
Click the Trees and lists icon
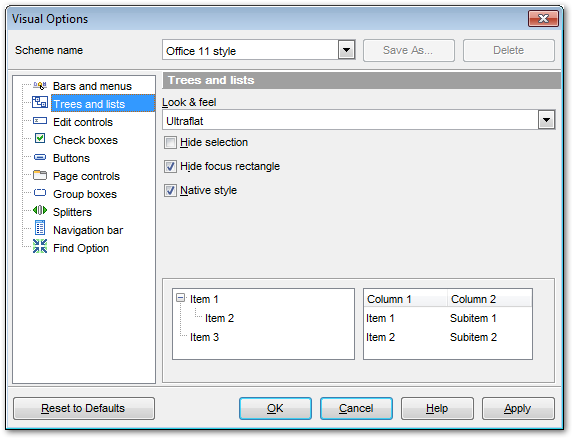coord(40,102)
